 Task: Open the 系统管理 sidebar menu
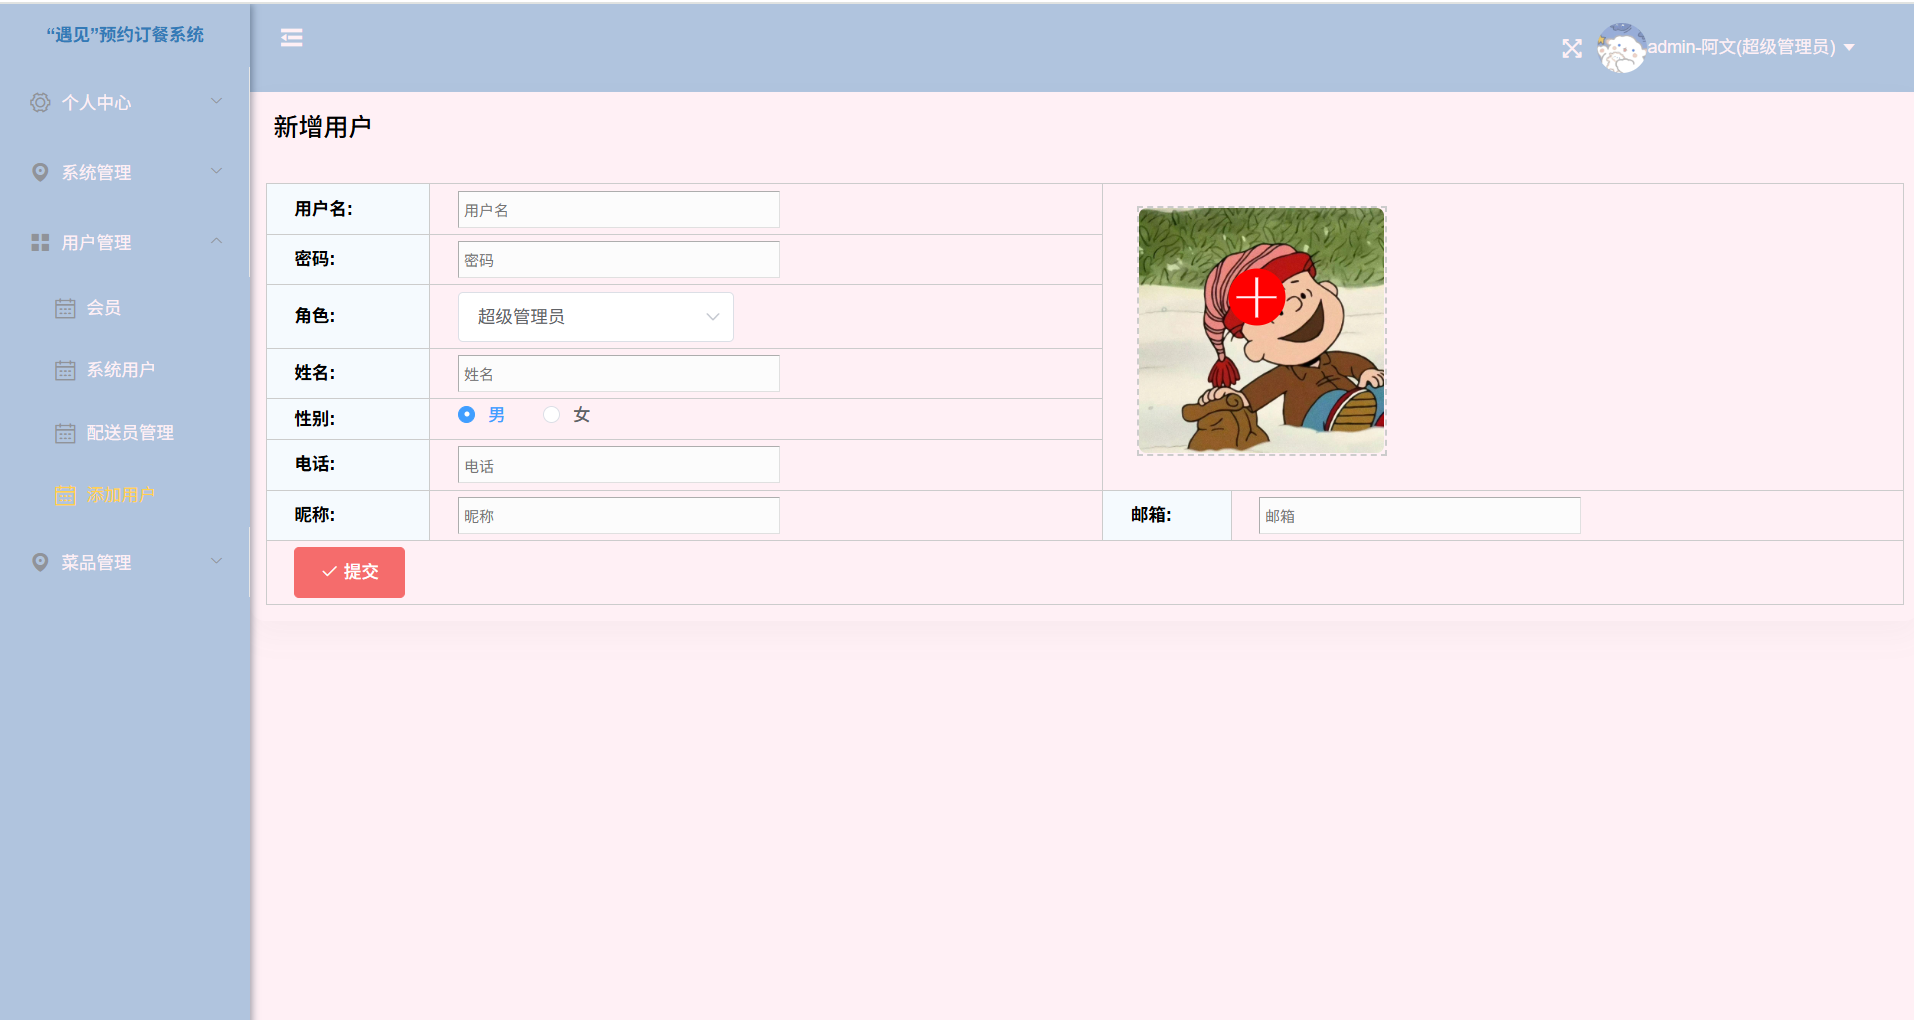[125, 172]
